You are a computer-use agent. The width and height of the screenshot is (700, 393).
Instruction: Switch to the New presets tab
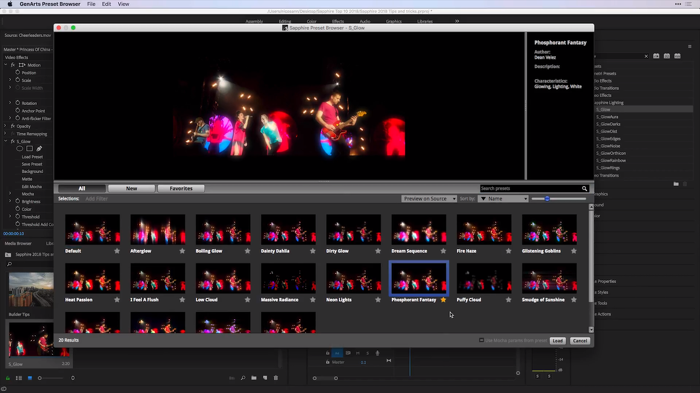pos(131,188)
